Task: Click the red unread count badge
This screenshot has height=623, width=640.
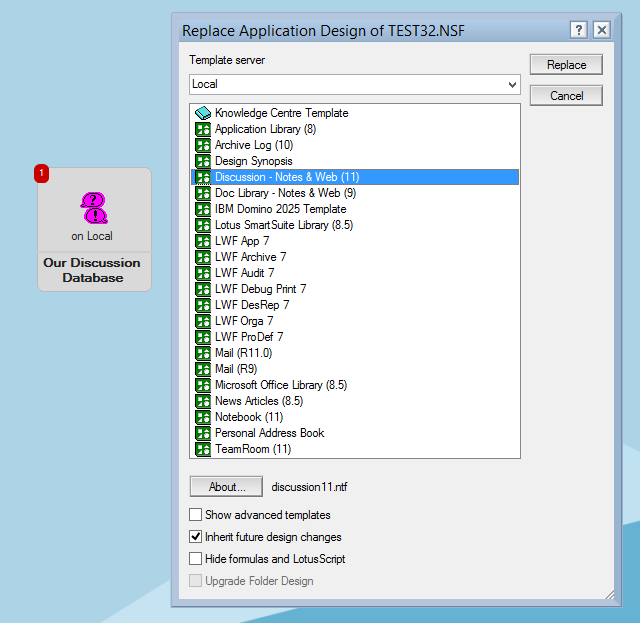Action: coord(41,174)
